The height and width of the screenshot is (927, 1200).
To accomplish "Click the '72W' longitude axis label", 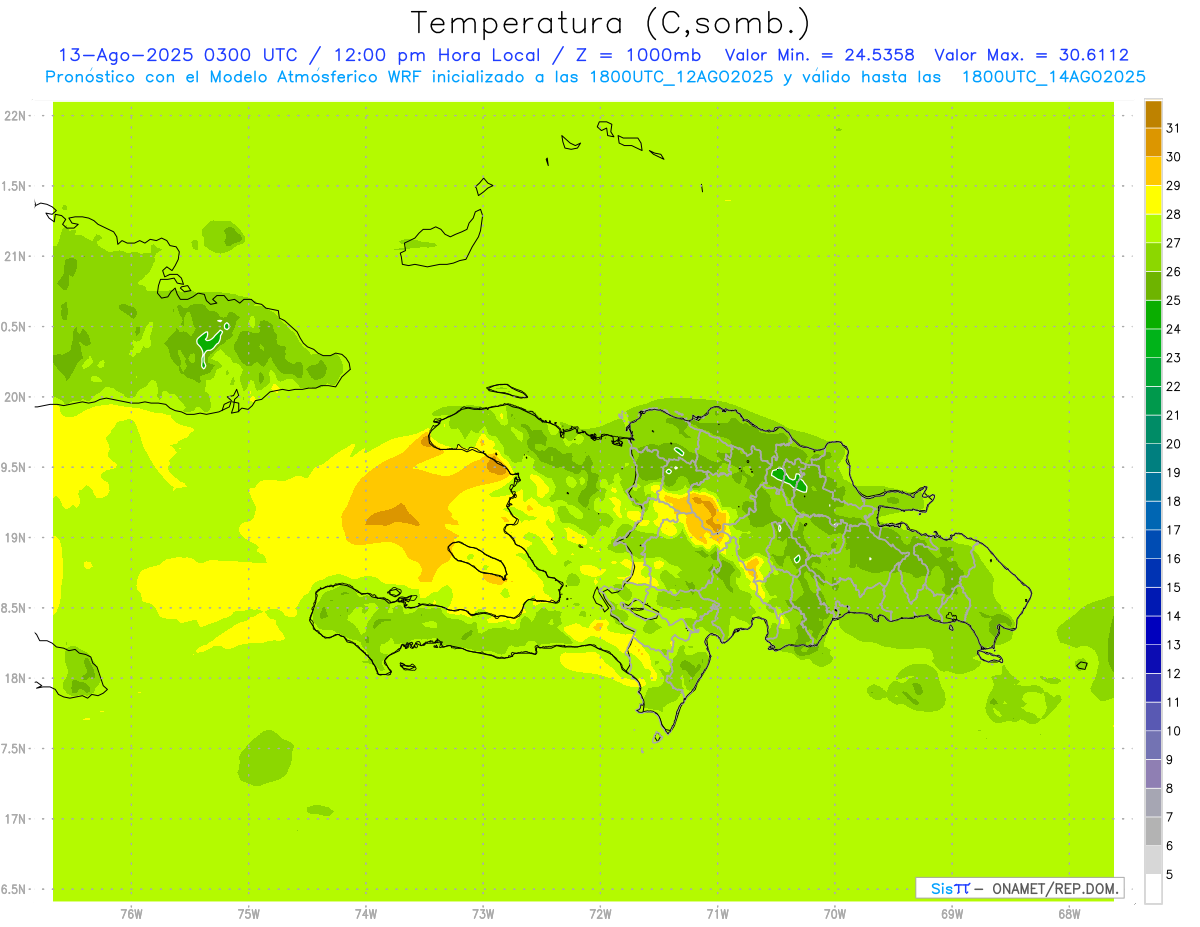I will click(x=601, y=914).
